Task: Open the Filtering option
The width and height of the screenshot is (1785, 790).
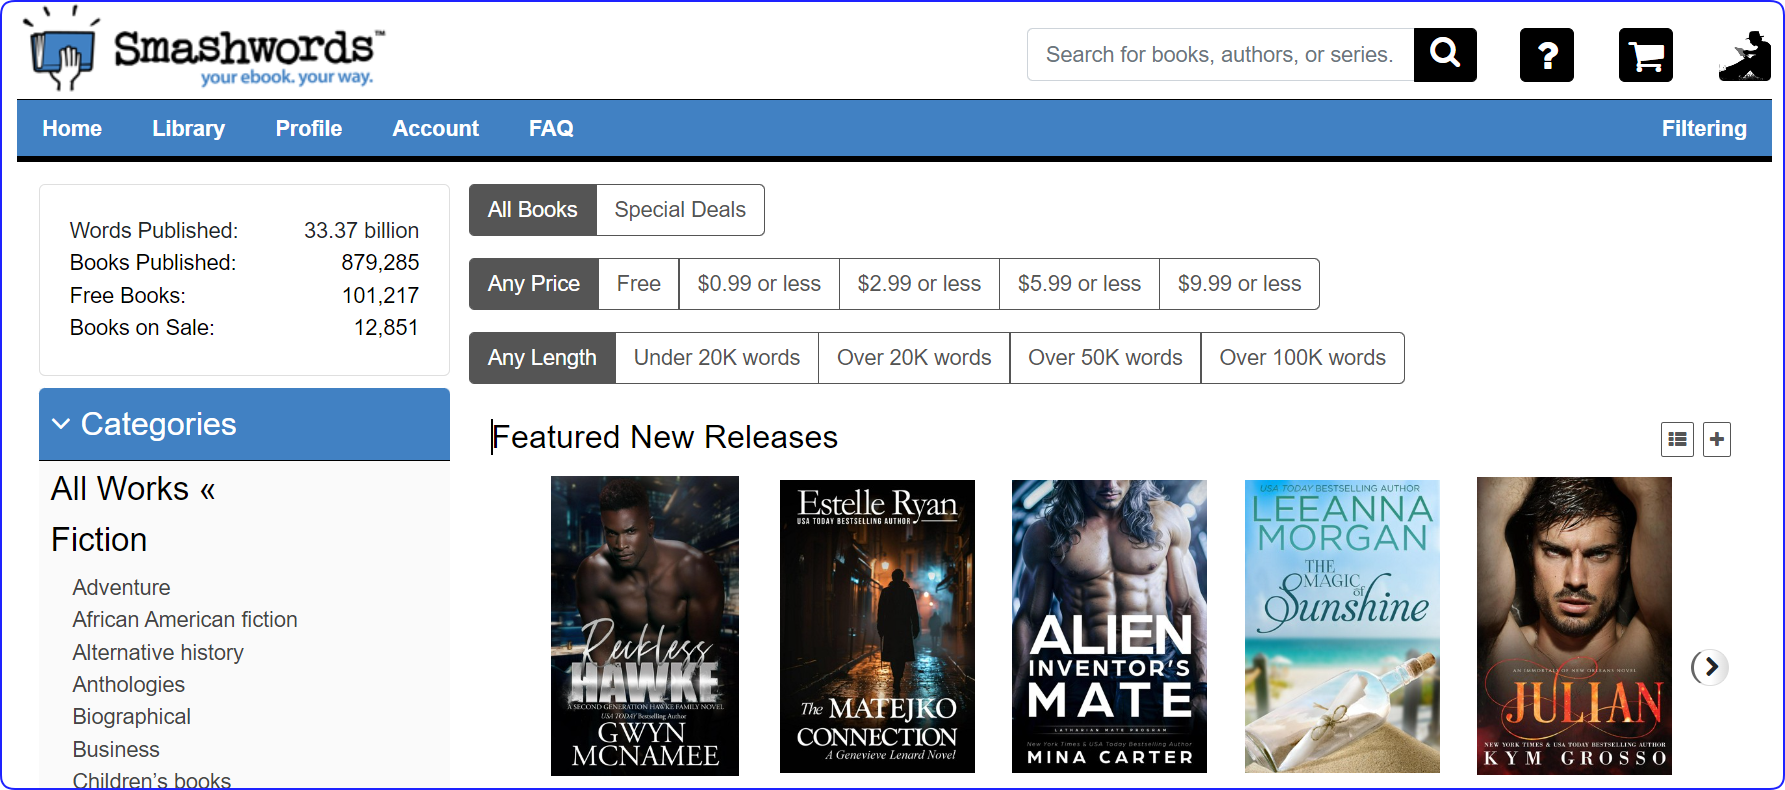Action: 1704,128
